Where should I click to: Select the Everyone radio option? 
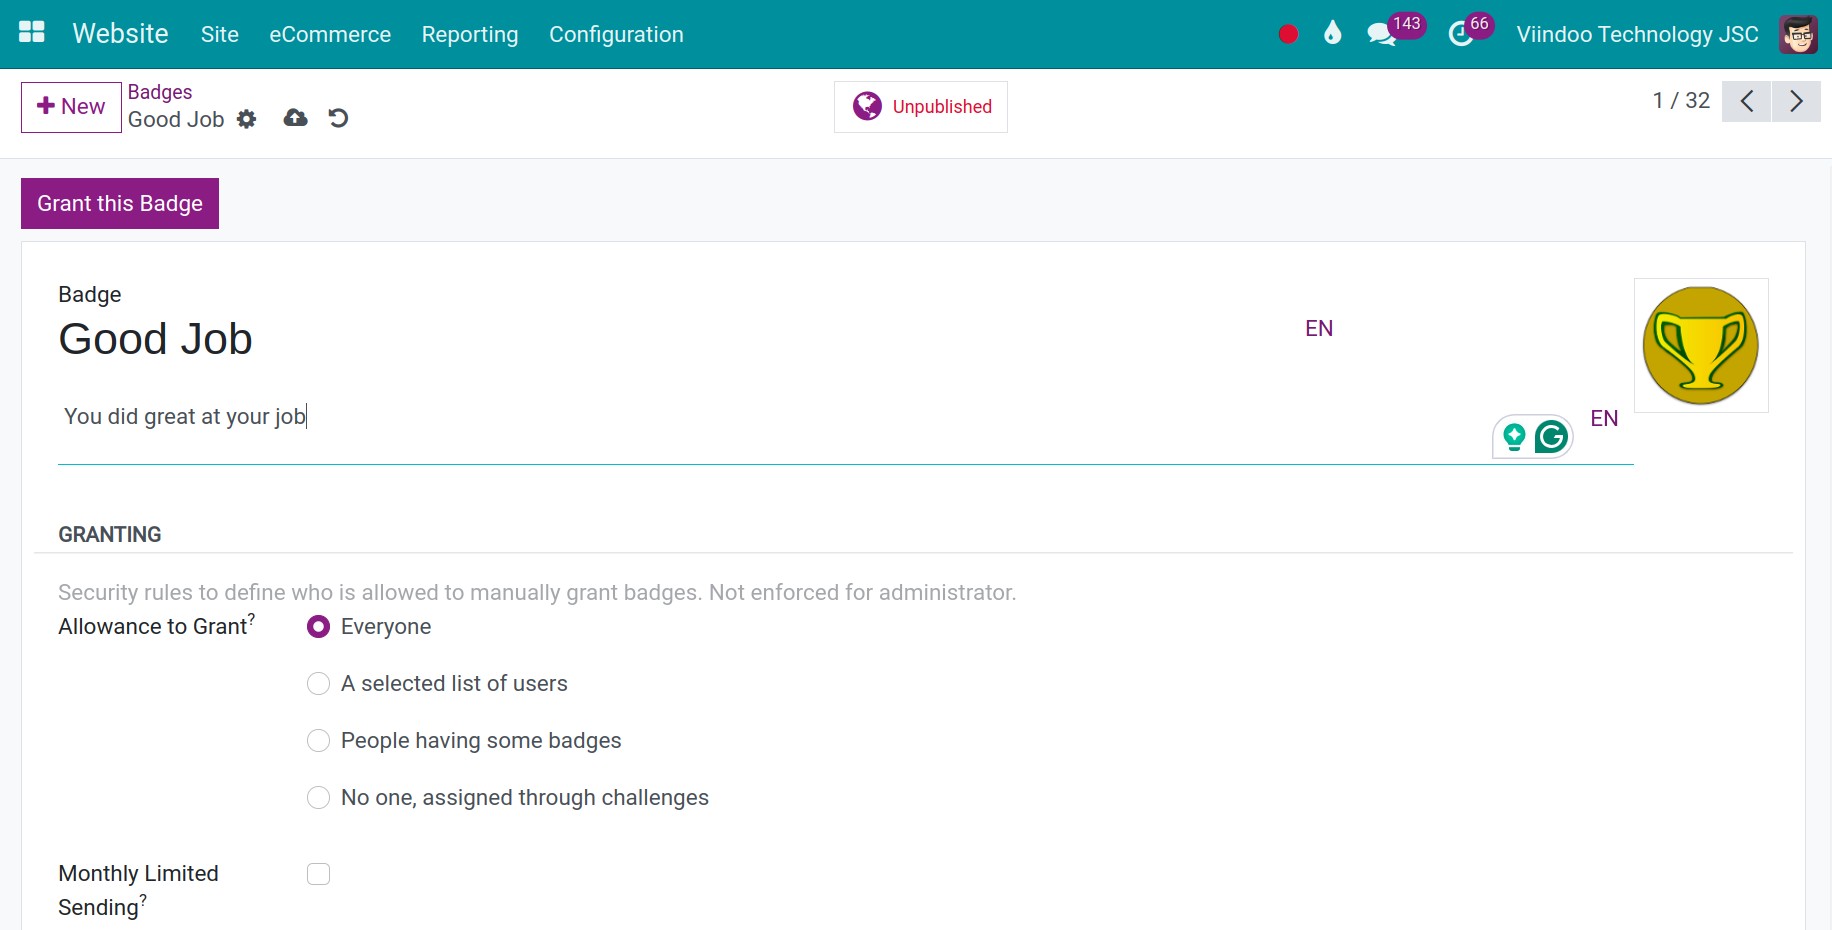click(x=318, y=627)
